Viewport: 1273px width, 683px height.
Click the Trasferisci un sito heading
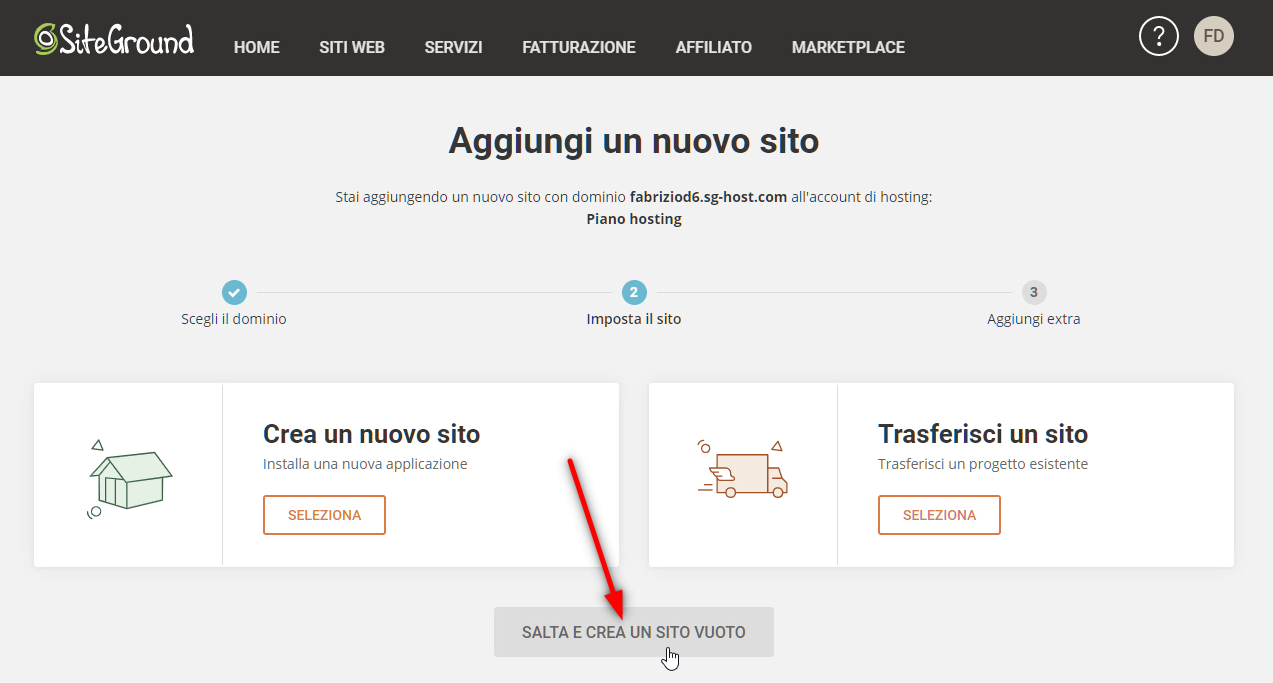983,434
